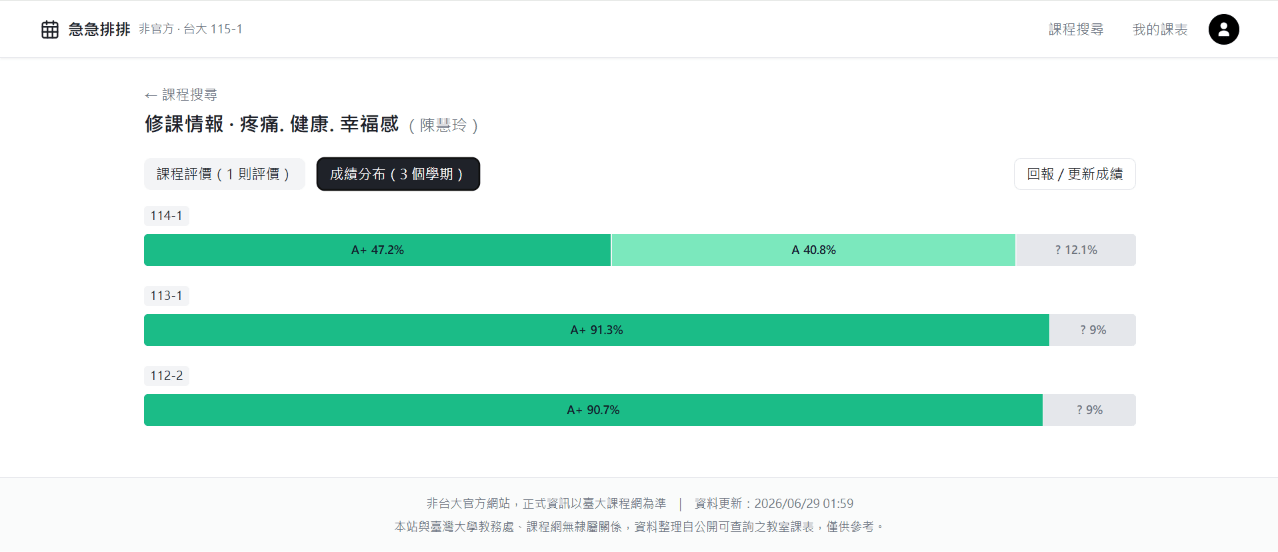Click the A+ 91.3% bar segment

596,330
